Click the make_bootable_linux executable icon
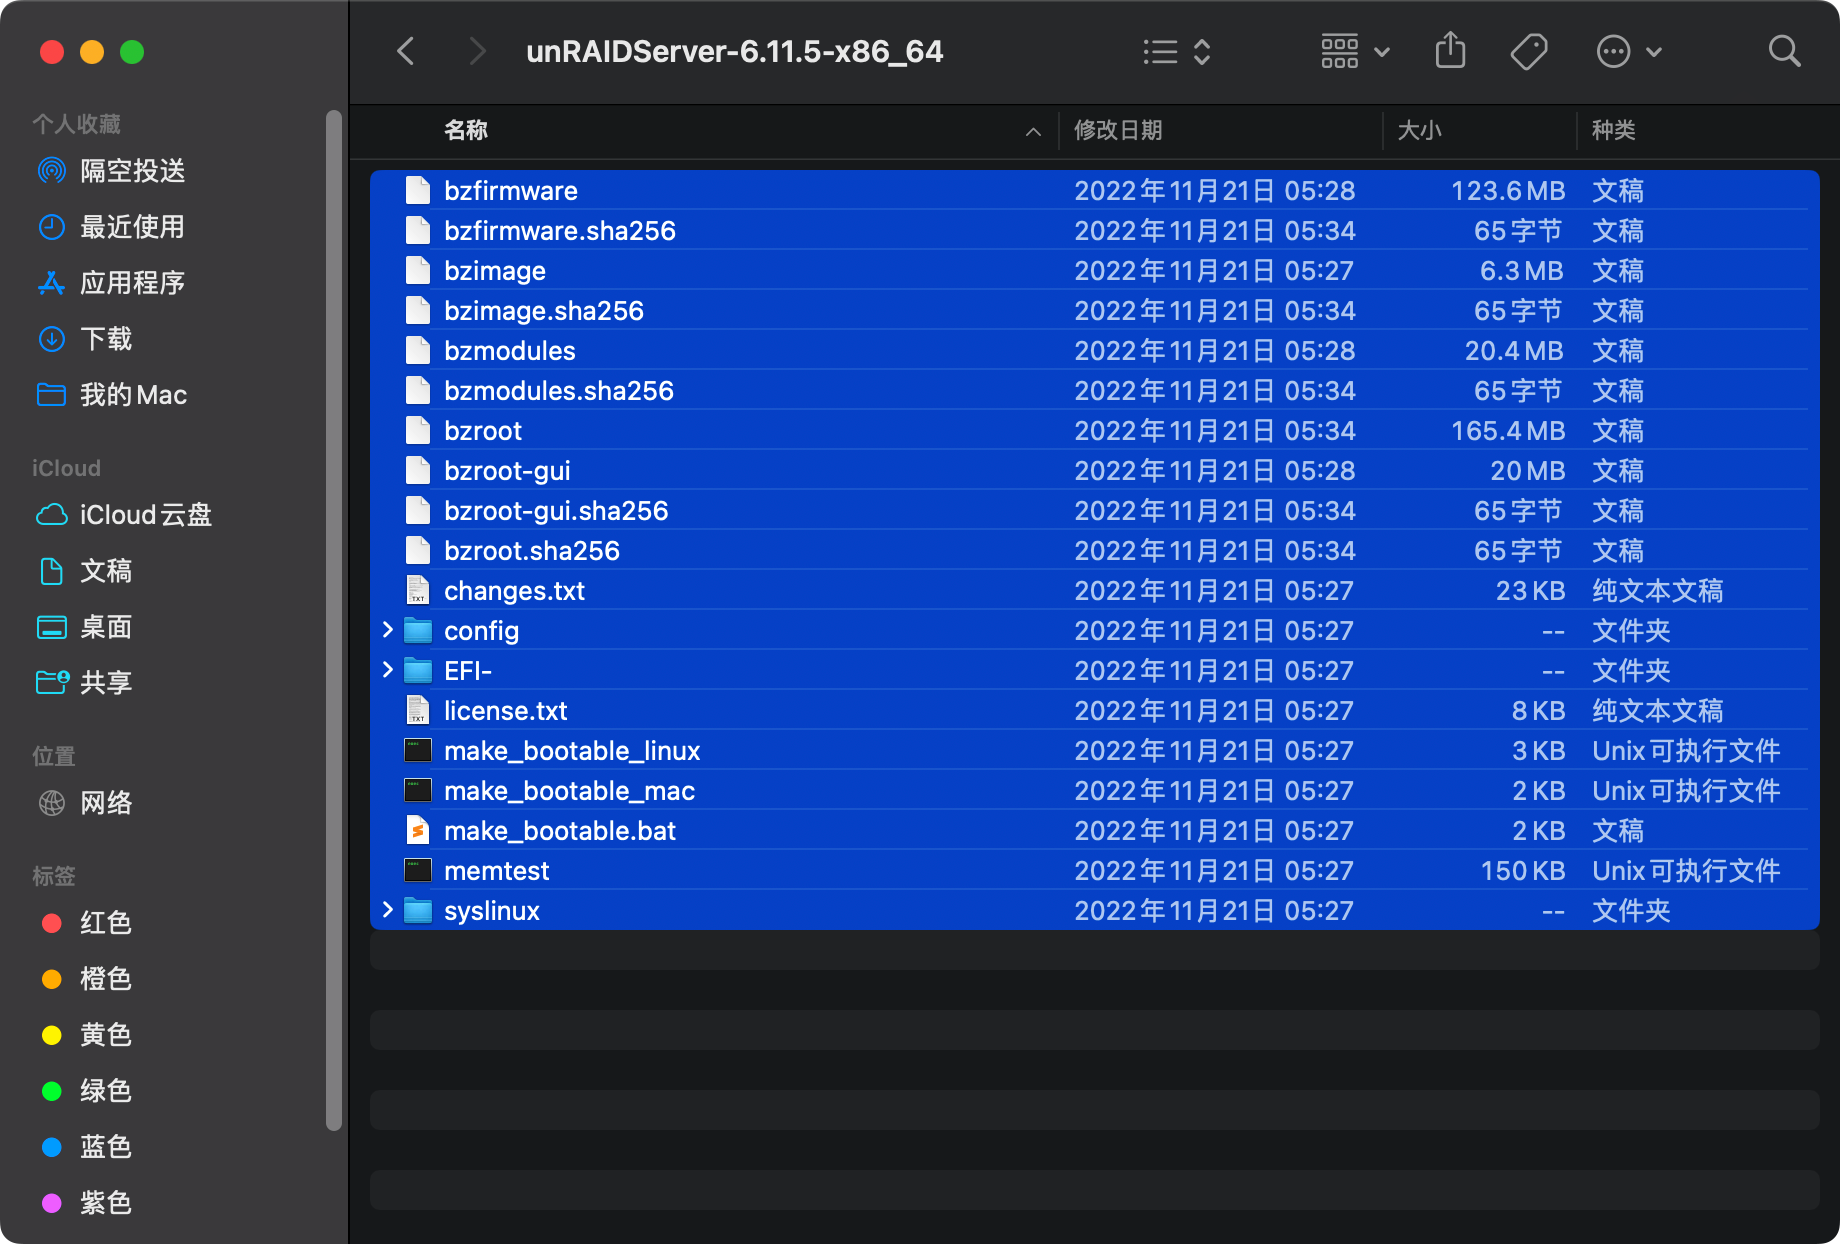 point(418,750)
